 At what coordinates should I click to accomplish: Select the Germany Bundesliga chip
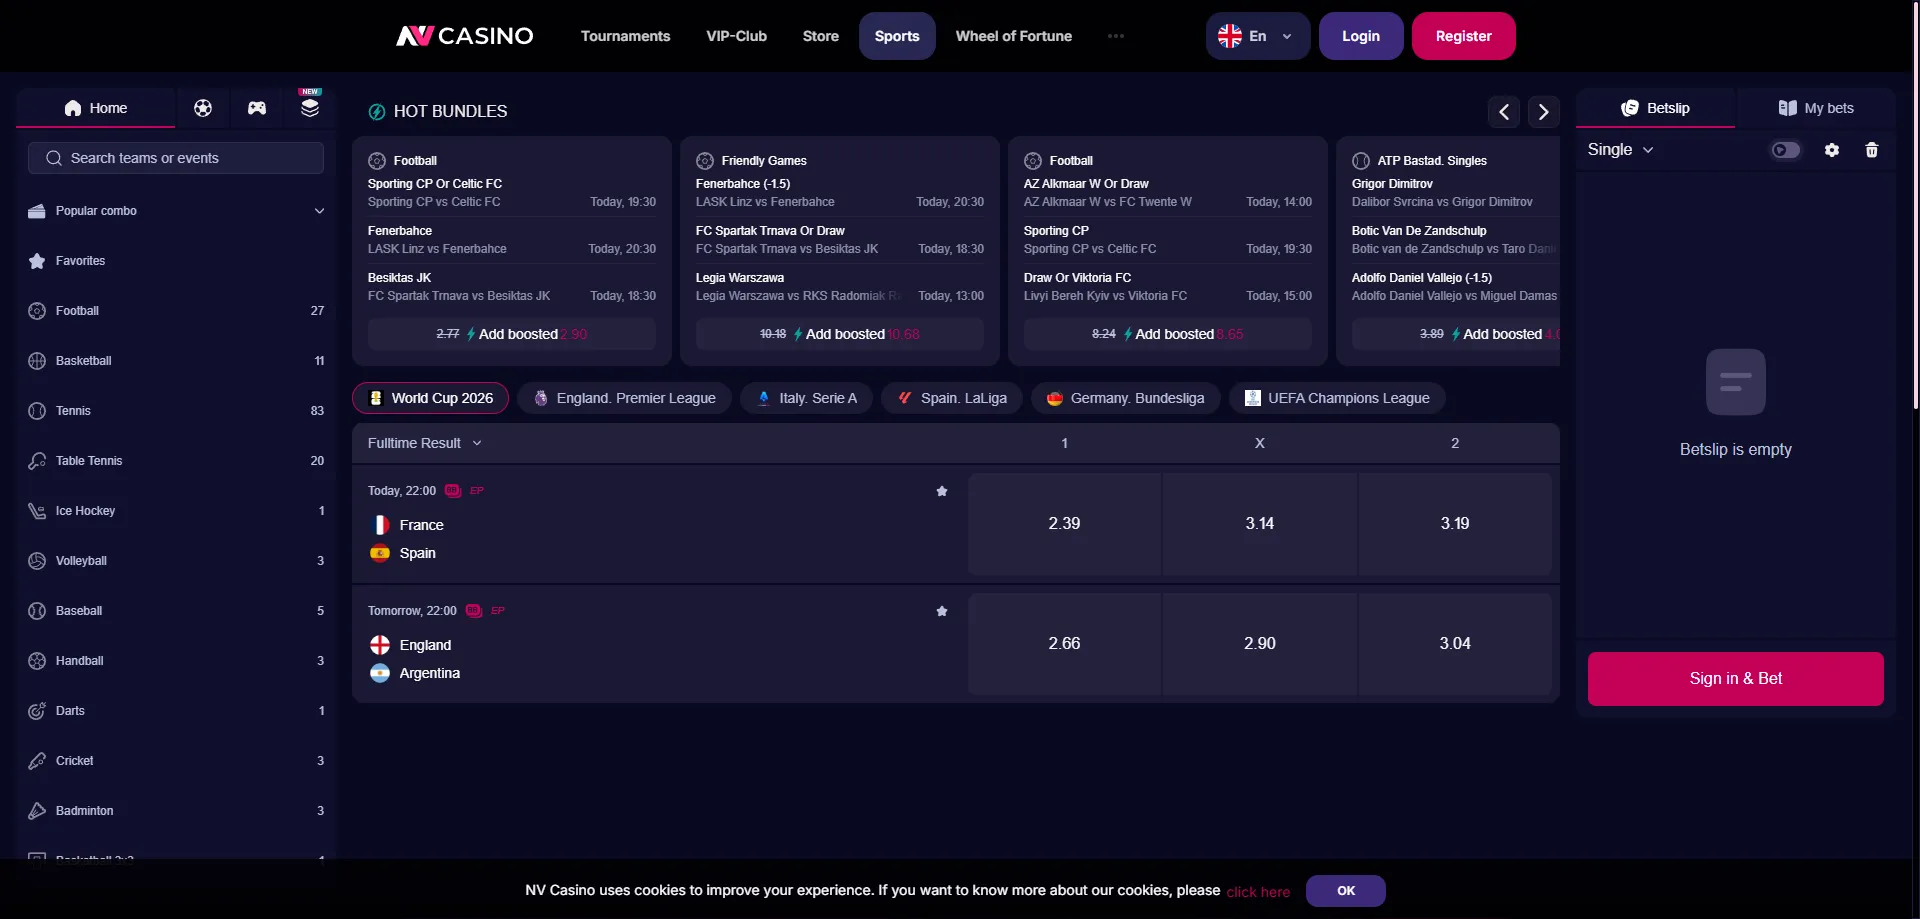click(1125, 398)
